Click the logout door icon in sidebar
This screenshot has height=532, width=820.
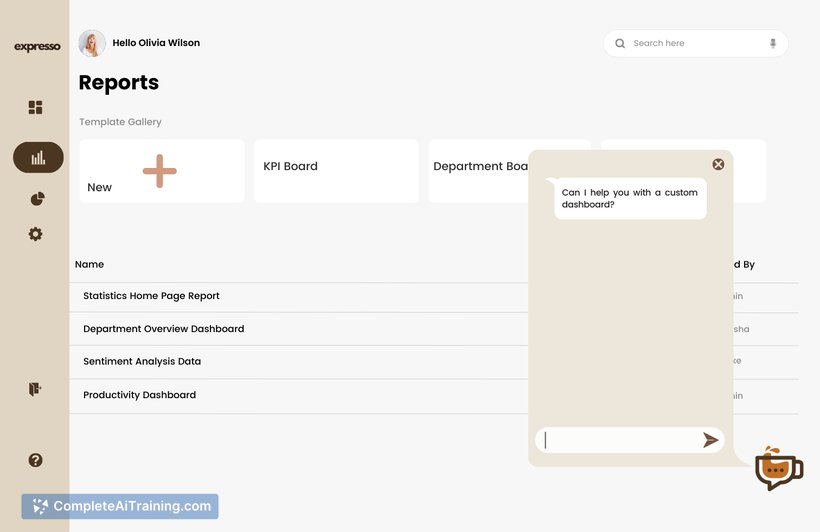point(35,389)
